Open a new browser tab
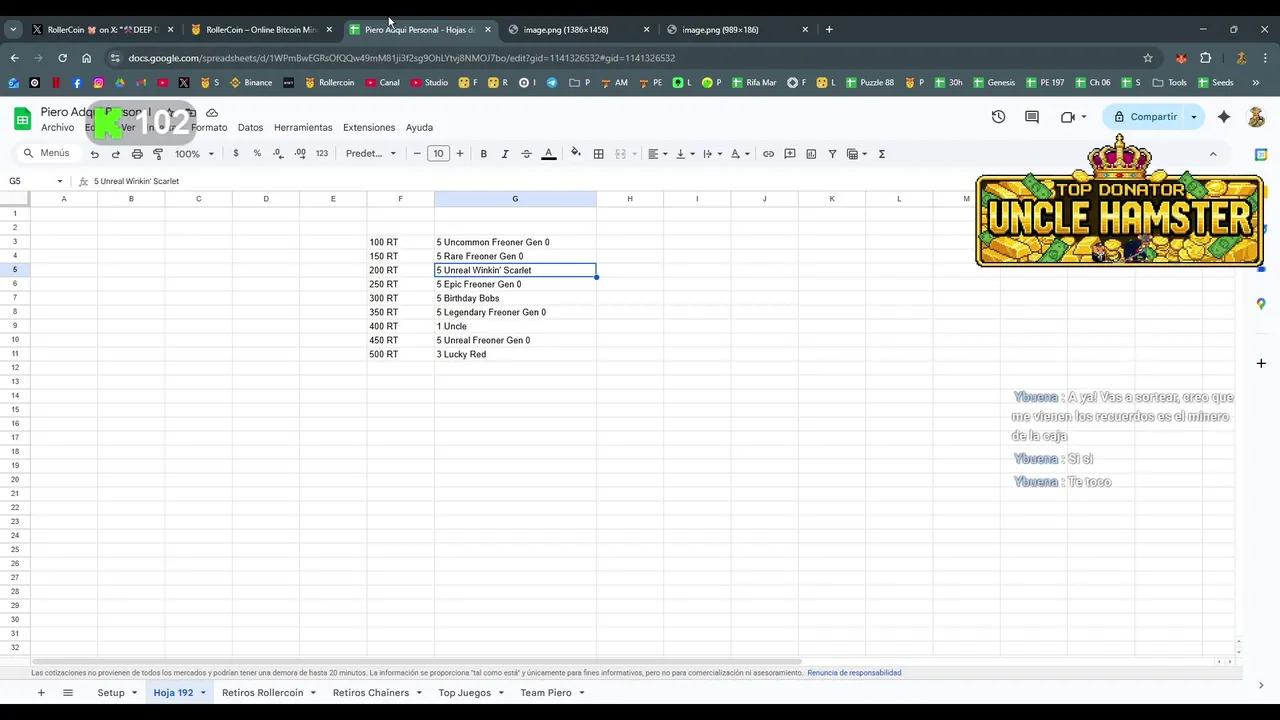The width and height of the screenshot is (1280, 720). click(829, 30)
